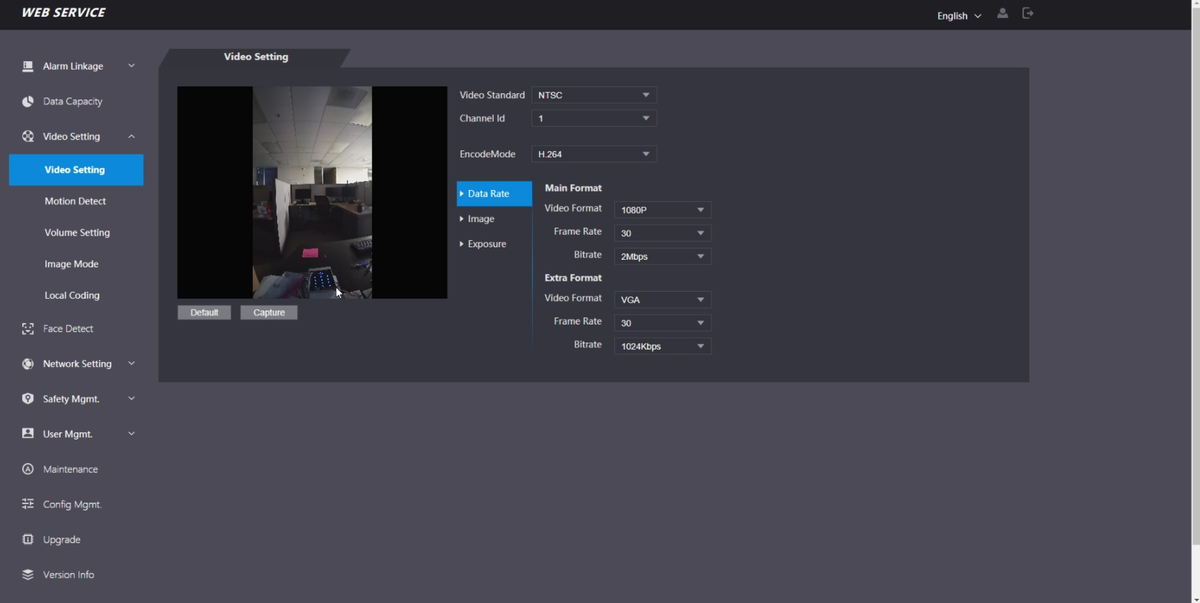The width and height of the screenshot is (1200, 603).
Task: Open the English language selector
Action: pyautogui.click(x=958, y=16)
